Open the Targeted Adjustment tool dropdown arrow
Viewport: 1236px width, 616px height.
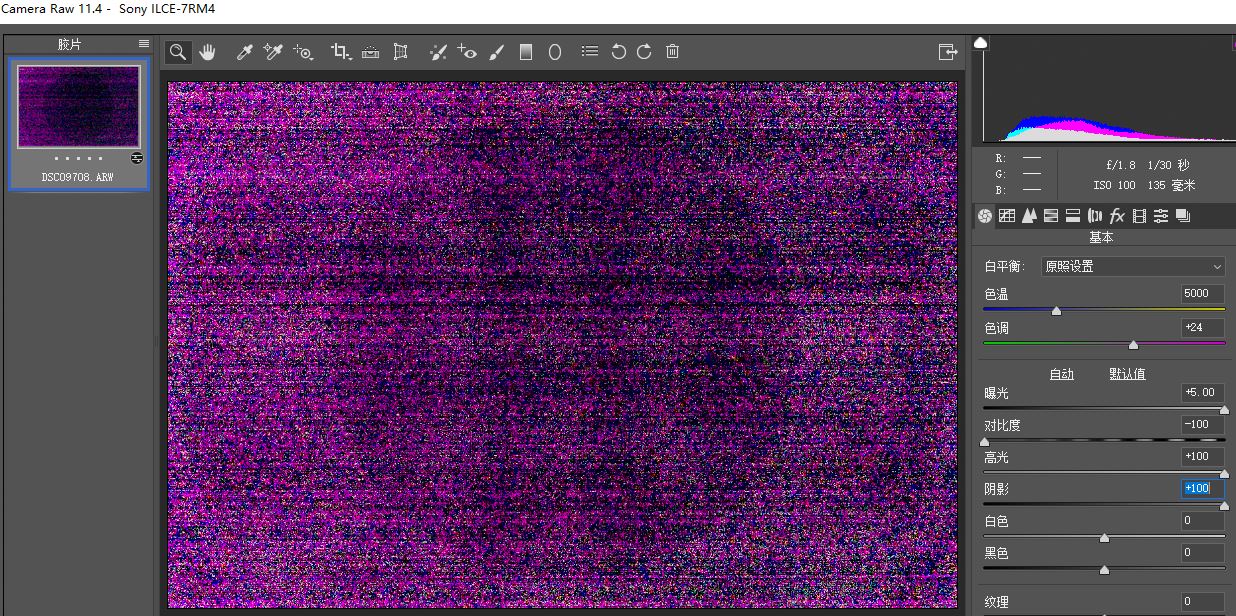click(310, 57)
